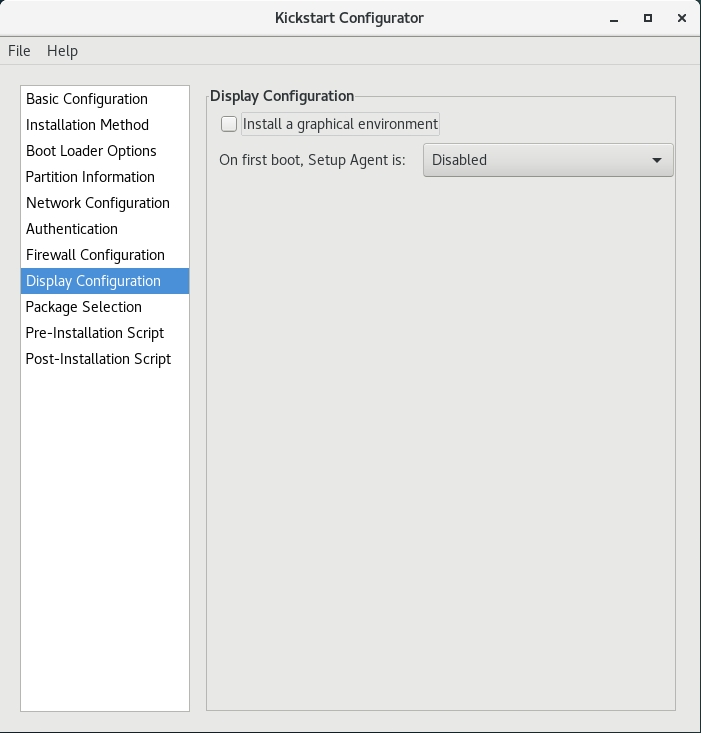This screenshot has height=733, width=701.
Task: Select Post-Installation Script in sidebar
Action: (x=98, y=359)
